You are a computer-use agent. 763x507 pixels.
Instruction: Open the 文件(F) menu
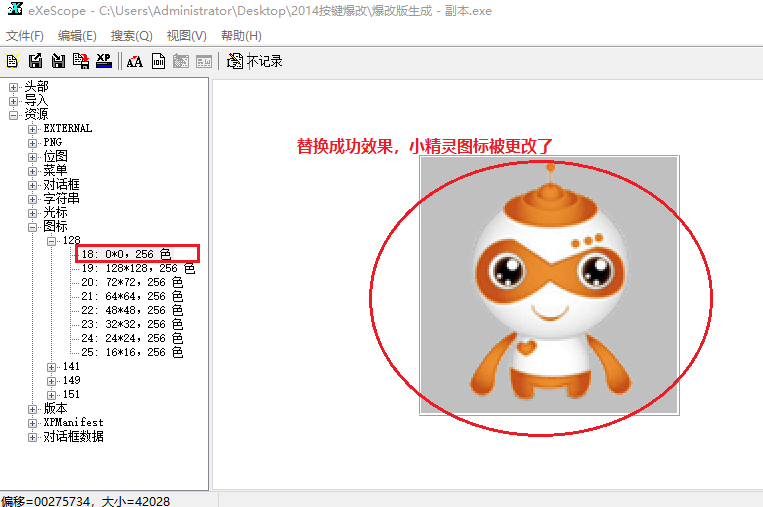pyautogui.click(x=25, y=35)
